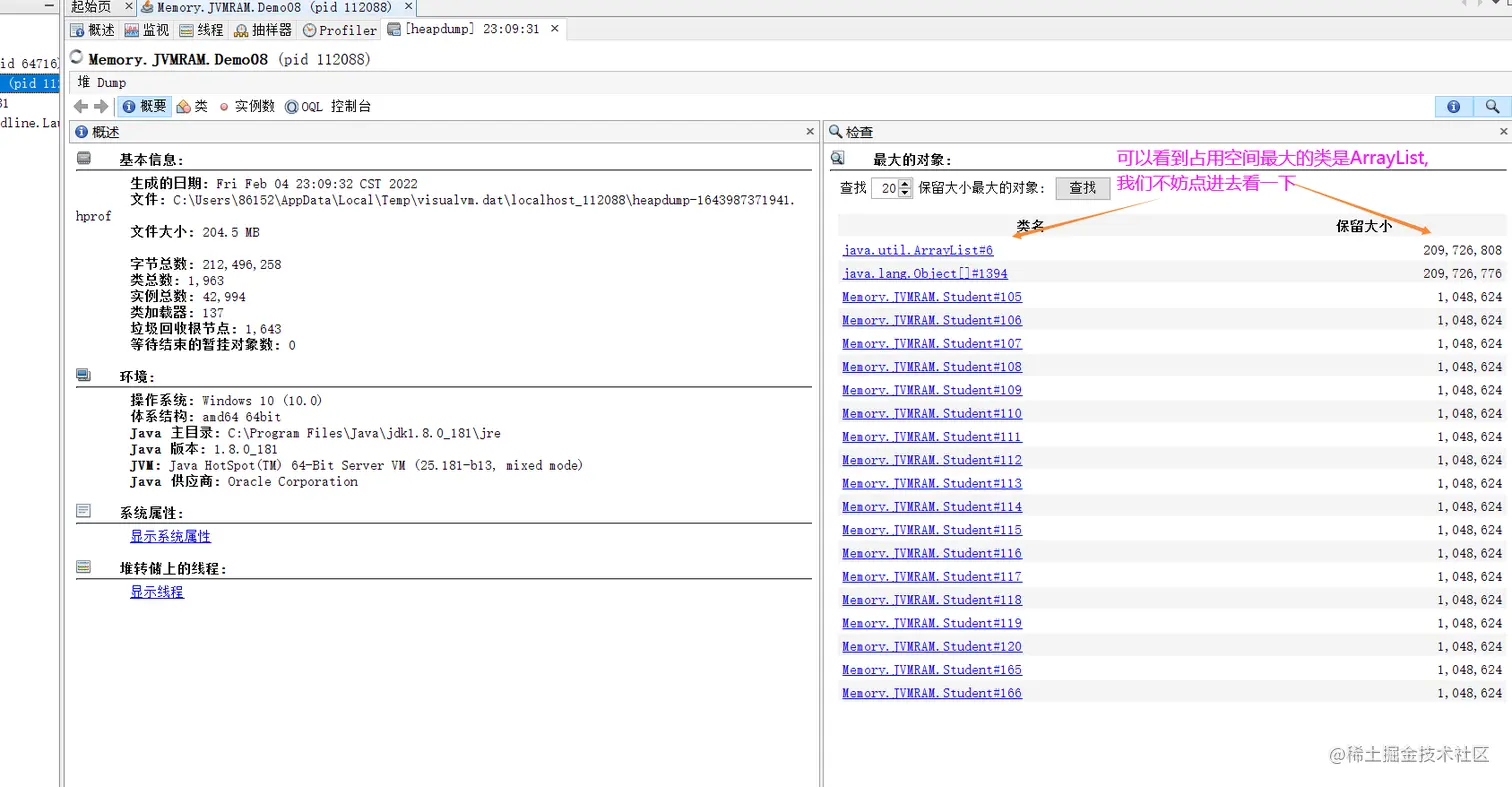
Task: Switch to the 类 classes view
Action: click(x=192, y=106)
